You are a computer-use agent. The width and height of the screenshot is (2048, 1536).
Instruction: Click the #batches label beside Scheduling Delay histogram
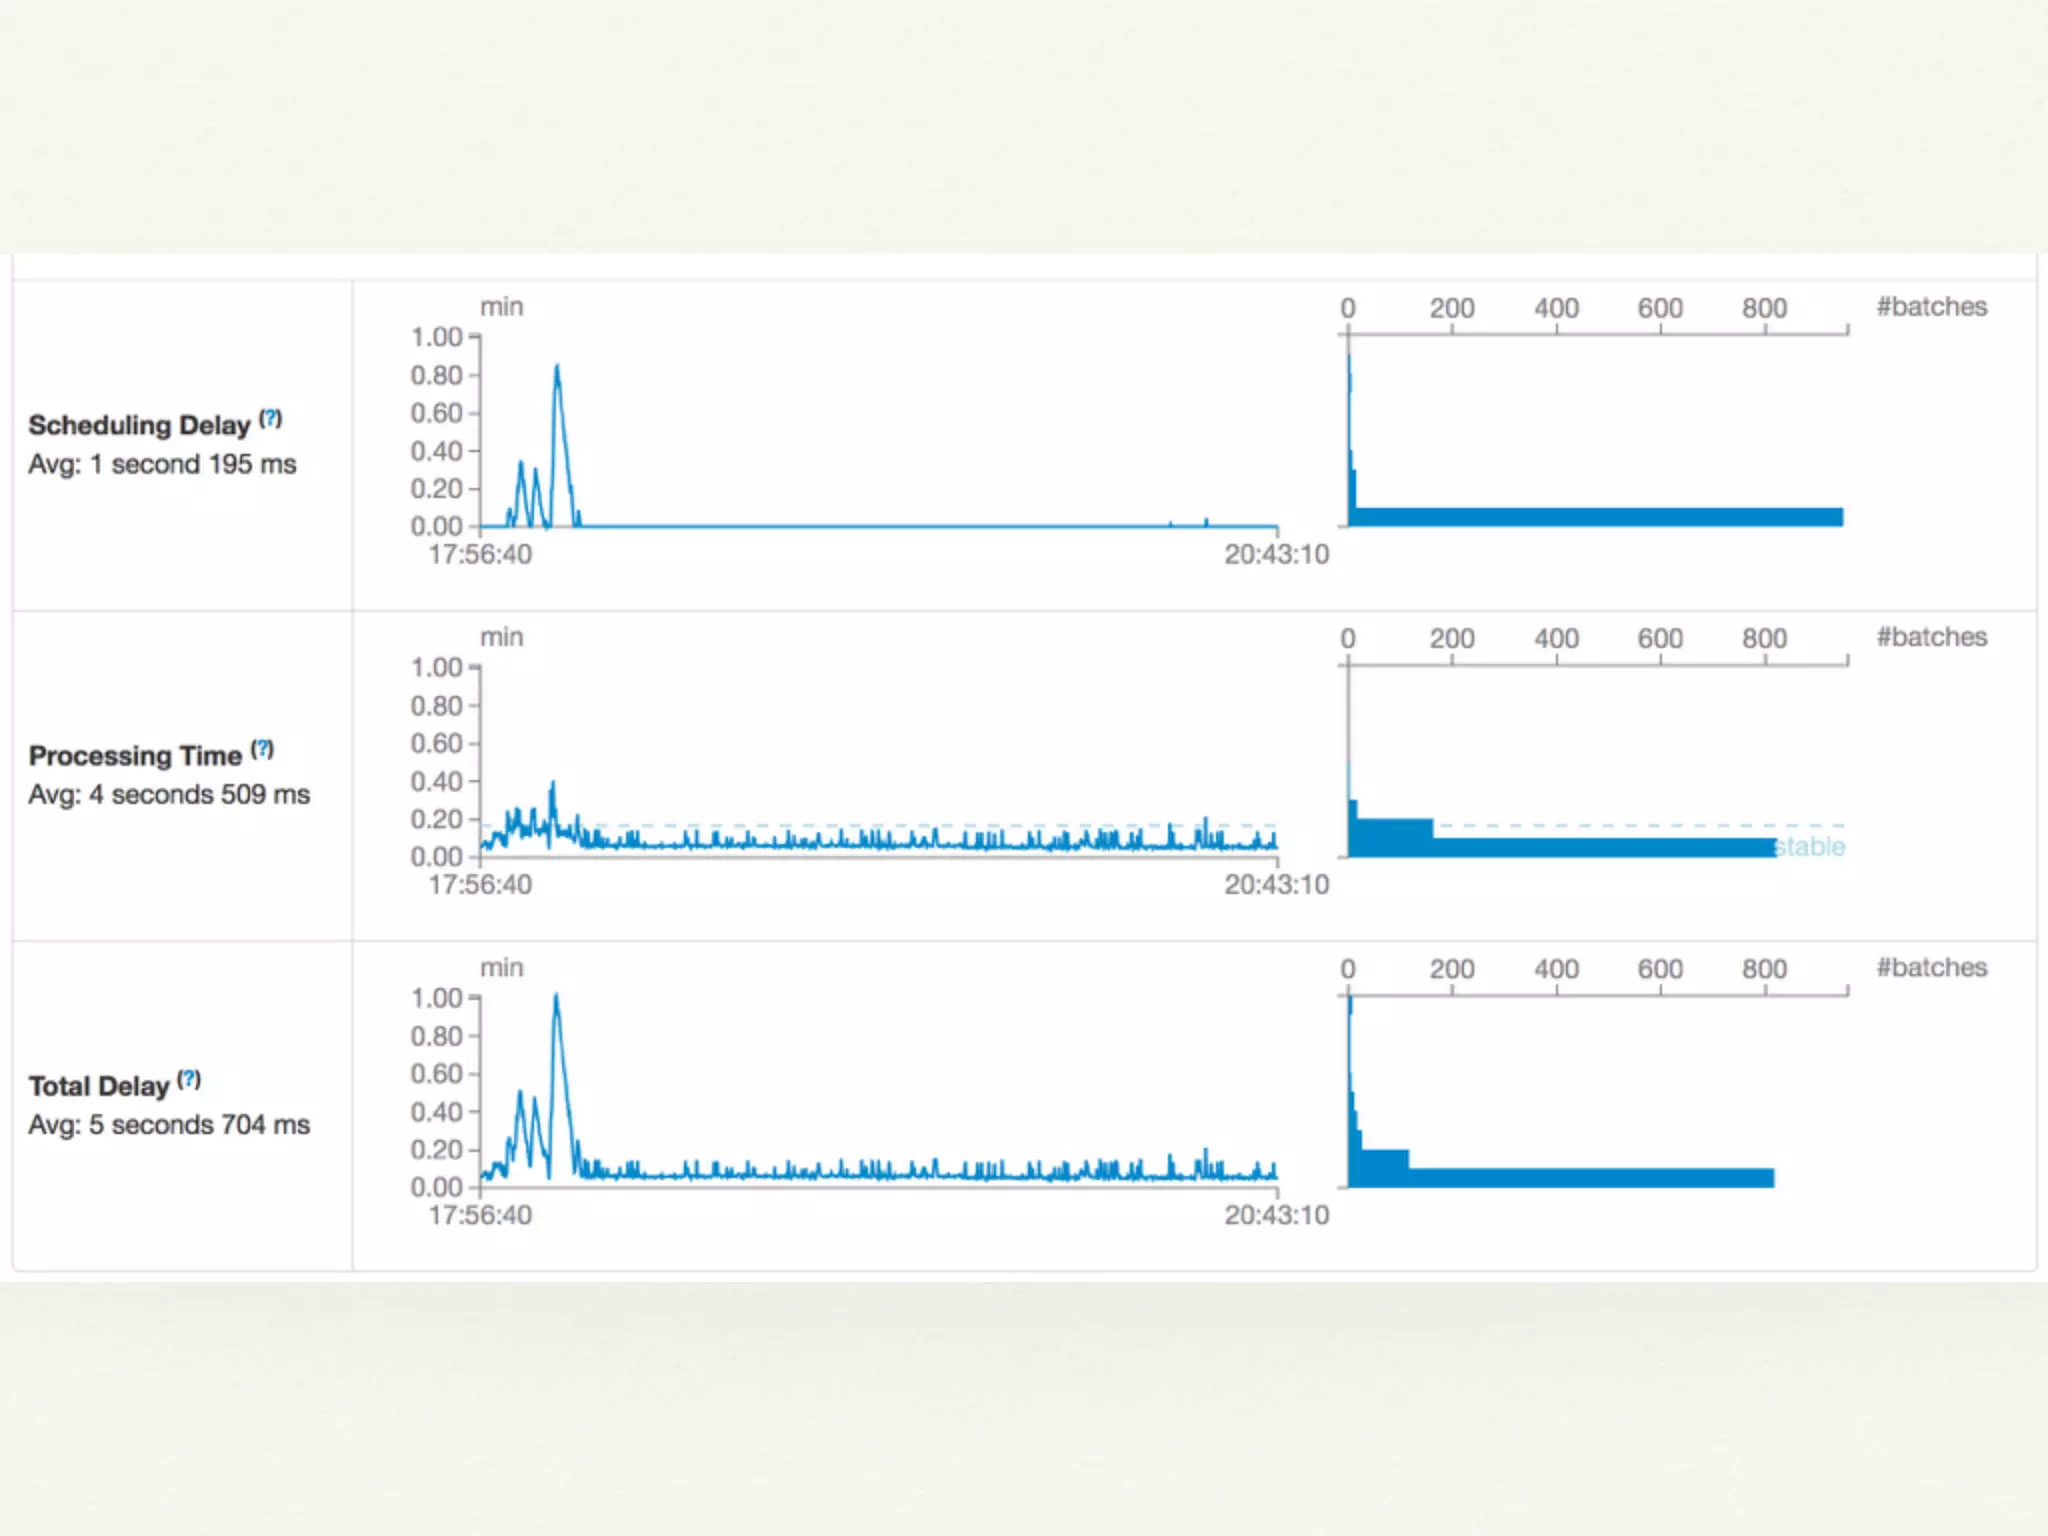1931,307
